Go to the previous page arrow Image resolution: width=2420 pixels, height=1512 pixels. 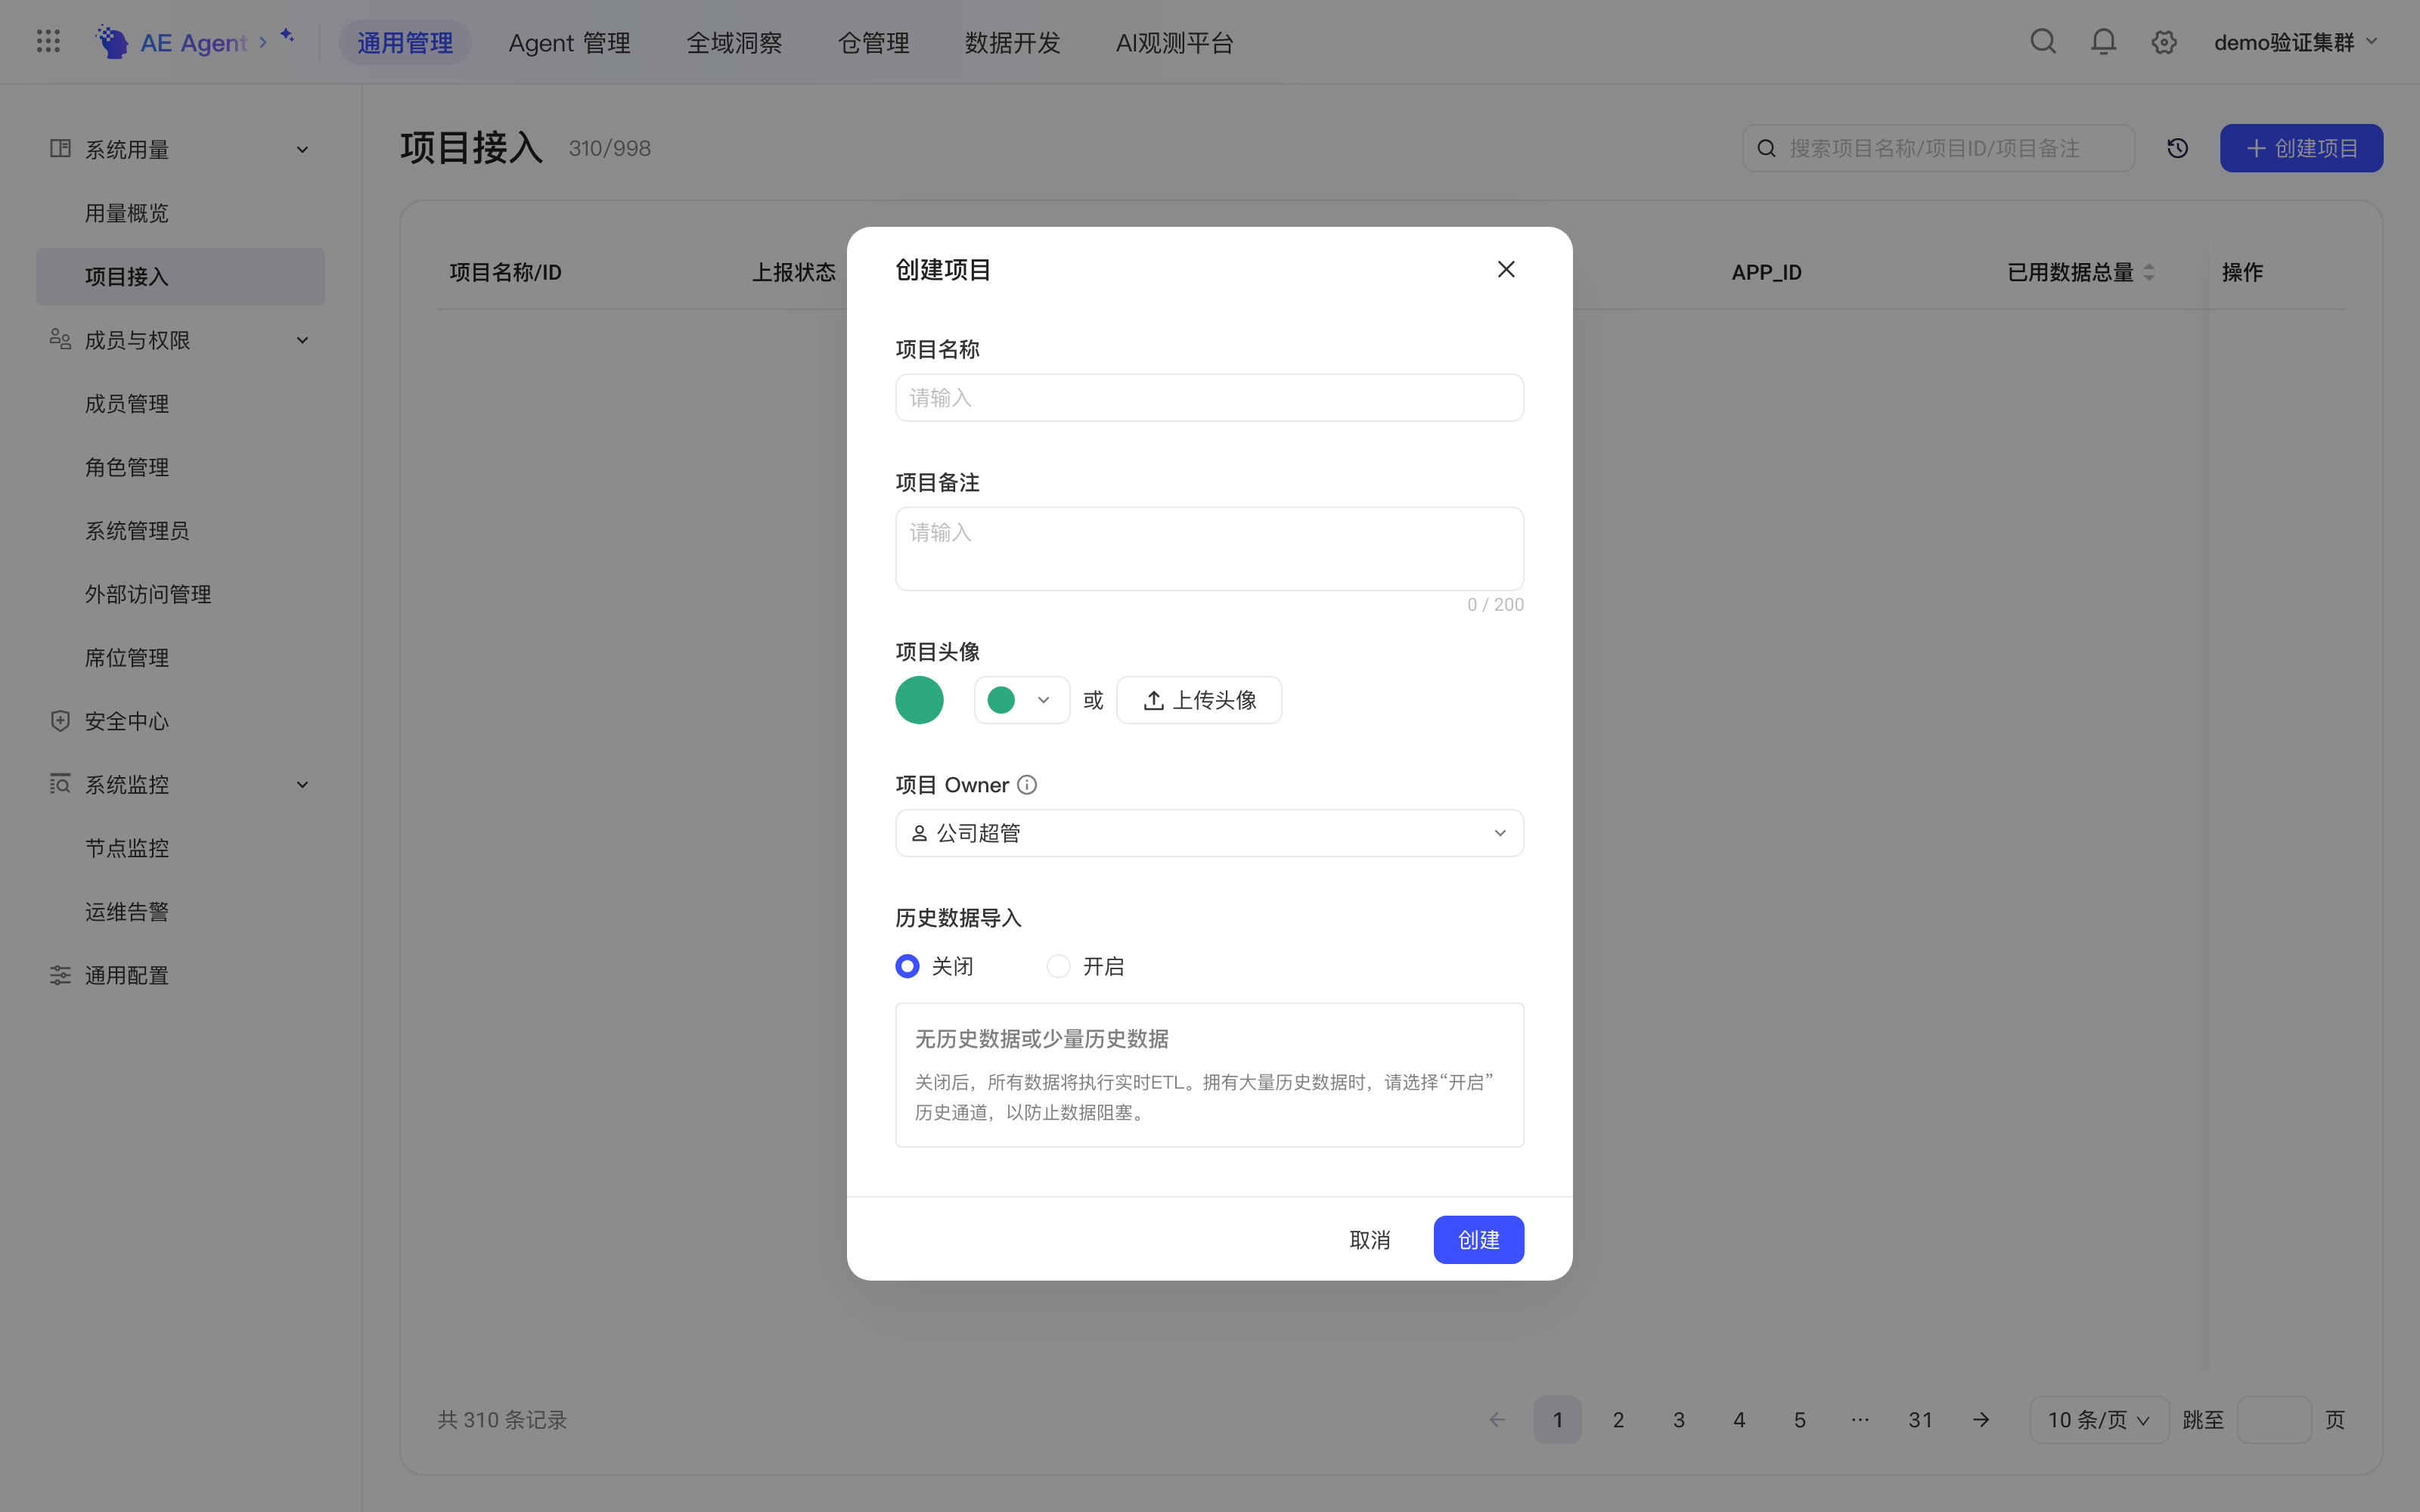click(1497, 1420)
